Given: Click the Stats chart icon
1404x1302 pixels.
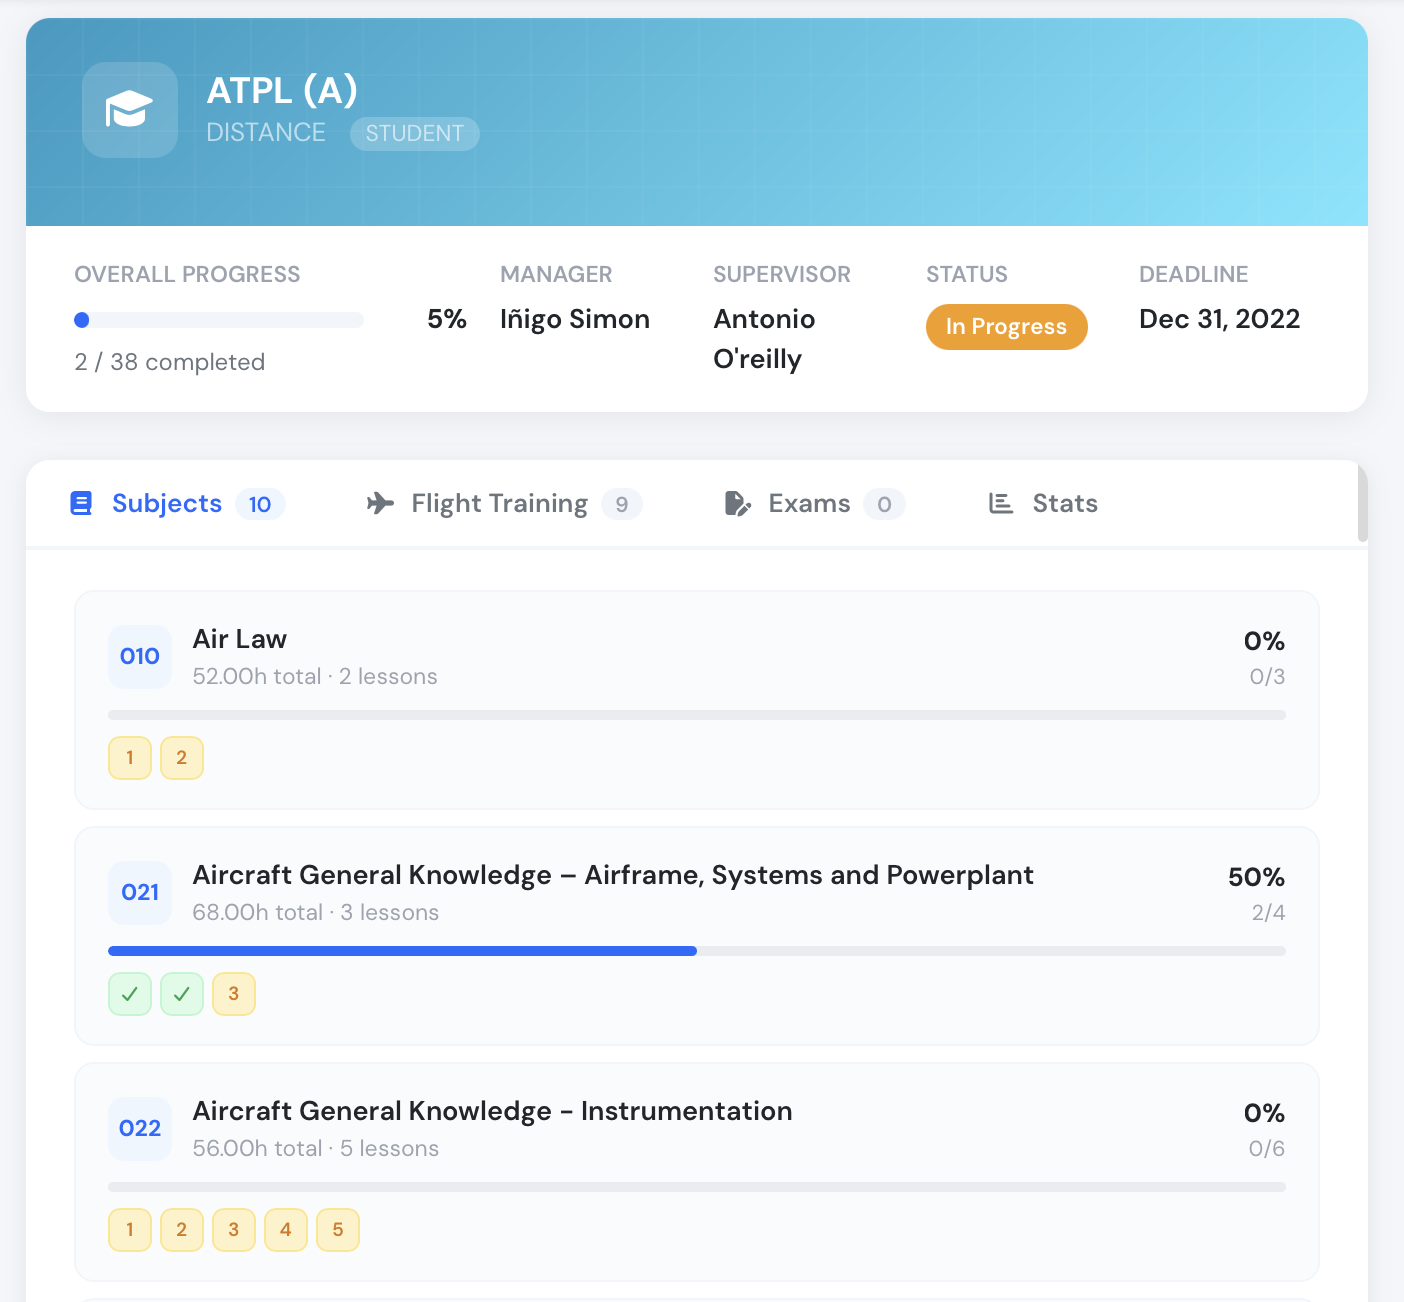Looking at the screenshot, I should [1001, 503].
